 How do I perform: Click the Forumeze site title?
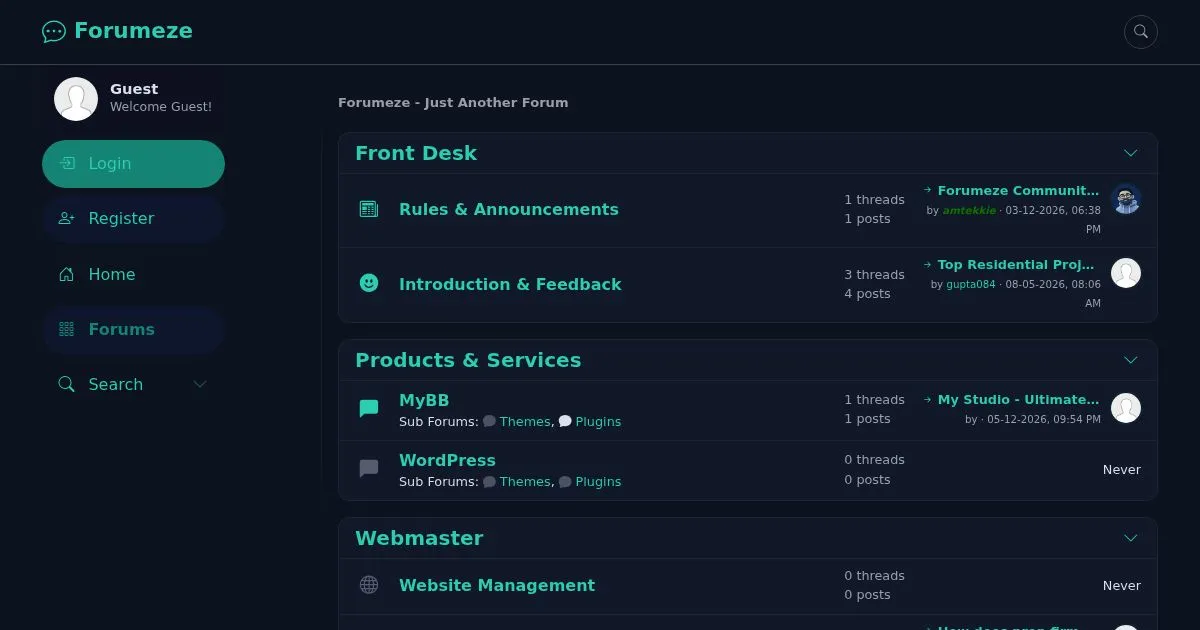tap(133, 31)
